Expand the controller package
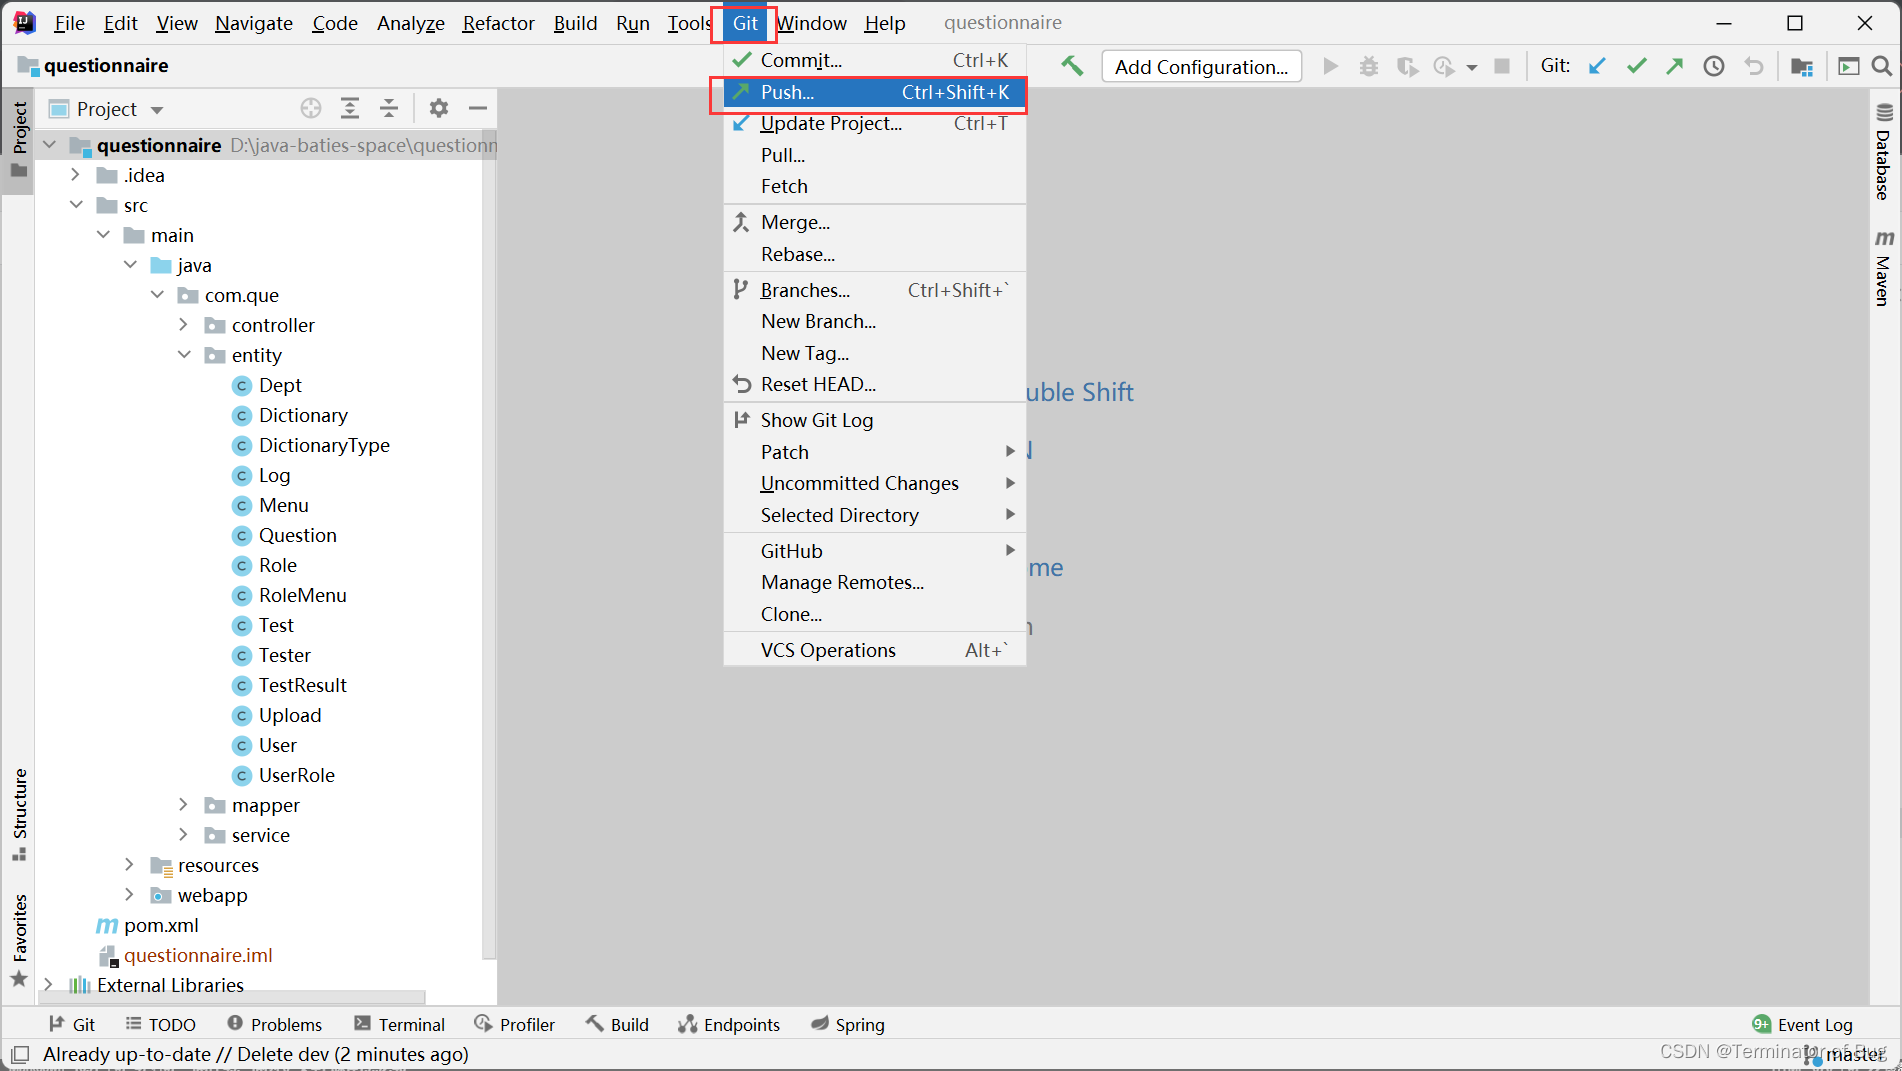This screenshot has height=1071, width=1902. click(184, 325)
